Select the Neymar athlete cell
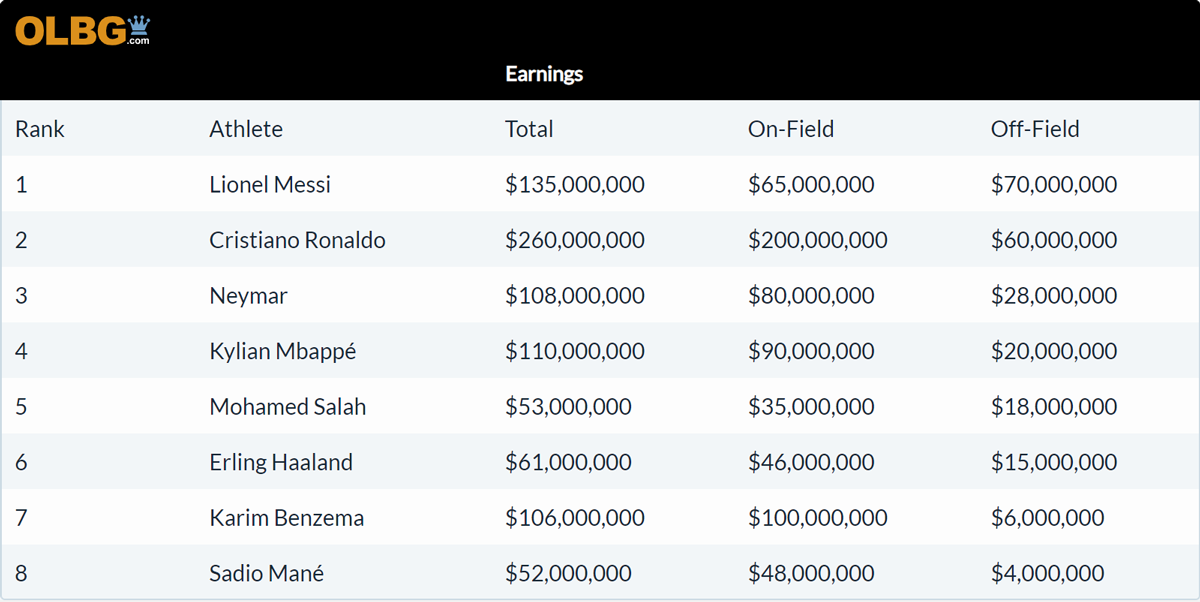This screenshot has width=1200, height=602. (248, 296)
